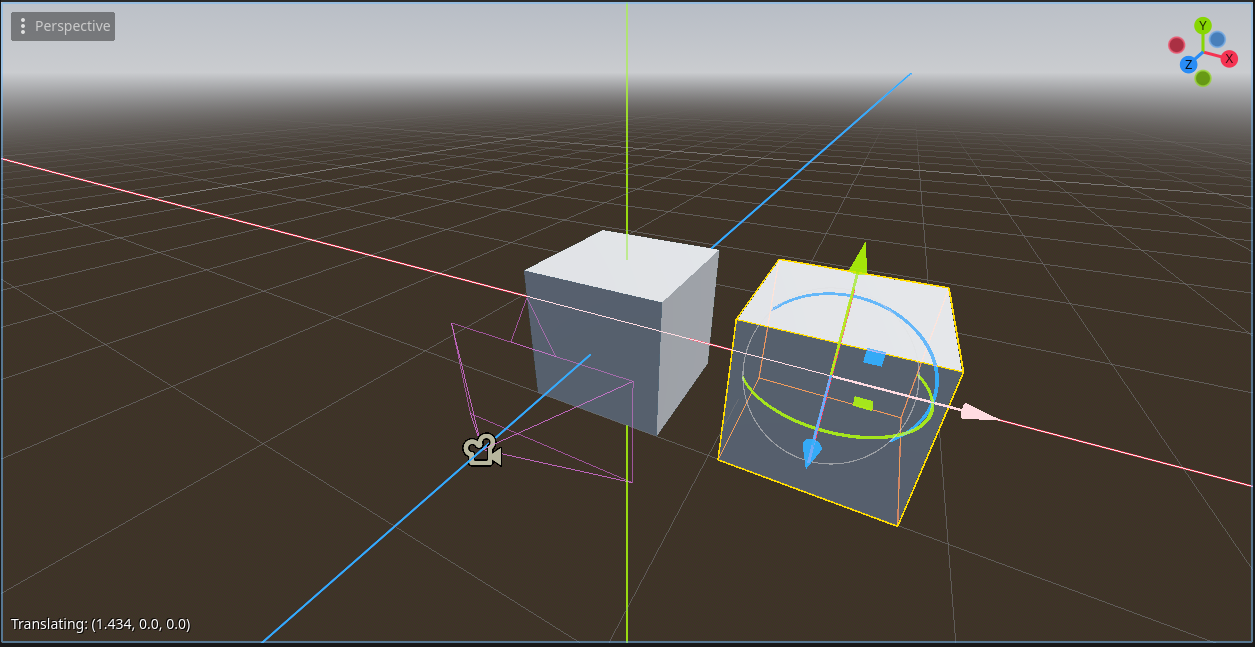Click the X axis ball on the navigation gizmo
This screenshot has height=647, width=1255.
click(1229, 58)
